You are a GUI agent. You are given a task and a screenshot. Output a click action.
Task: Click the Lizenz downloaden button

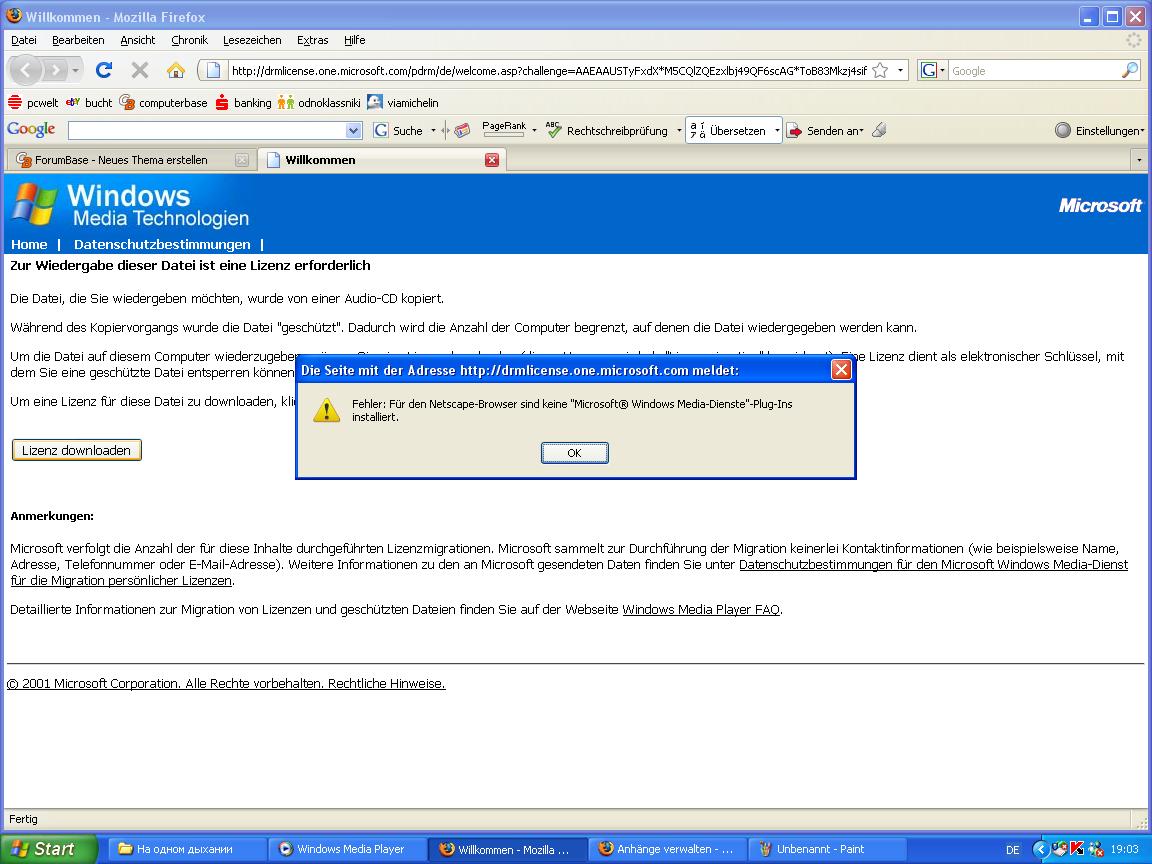click(x=76, y=450)
